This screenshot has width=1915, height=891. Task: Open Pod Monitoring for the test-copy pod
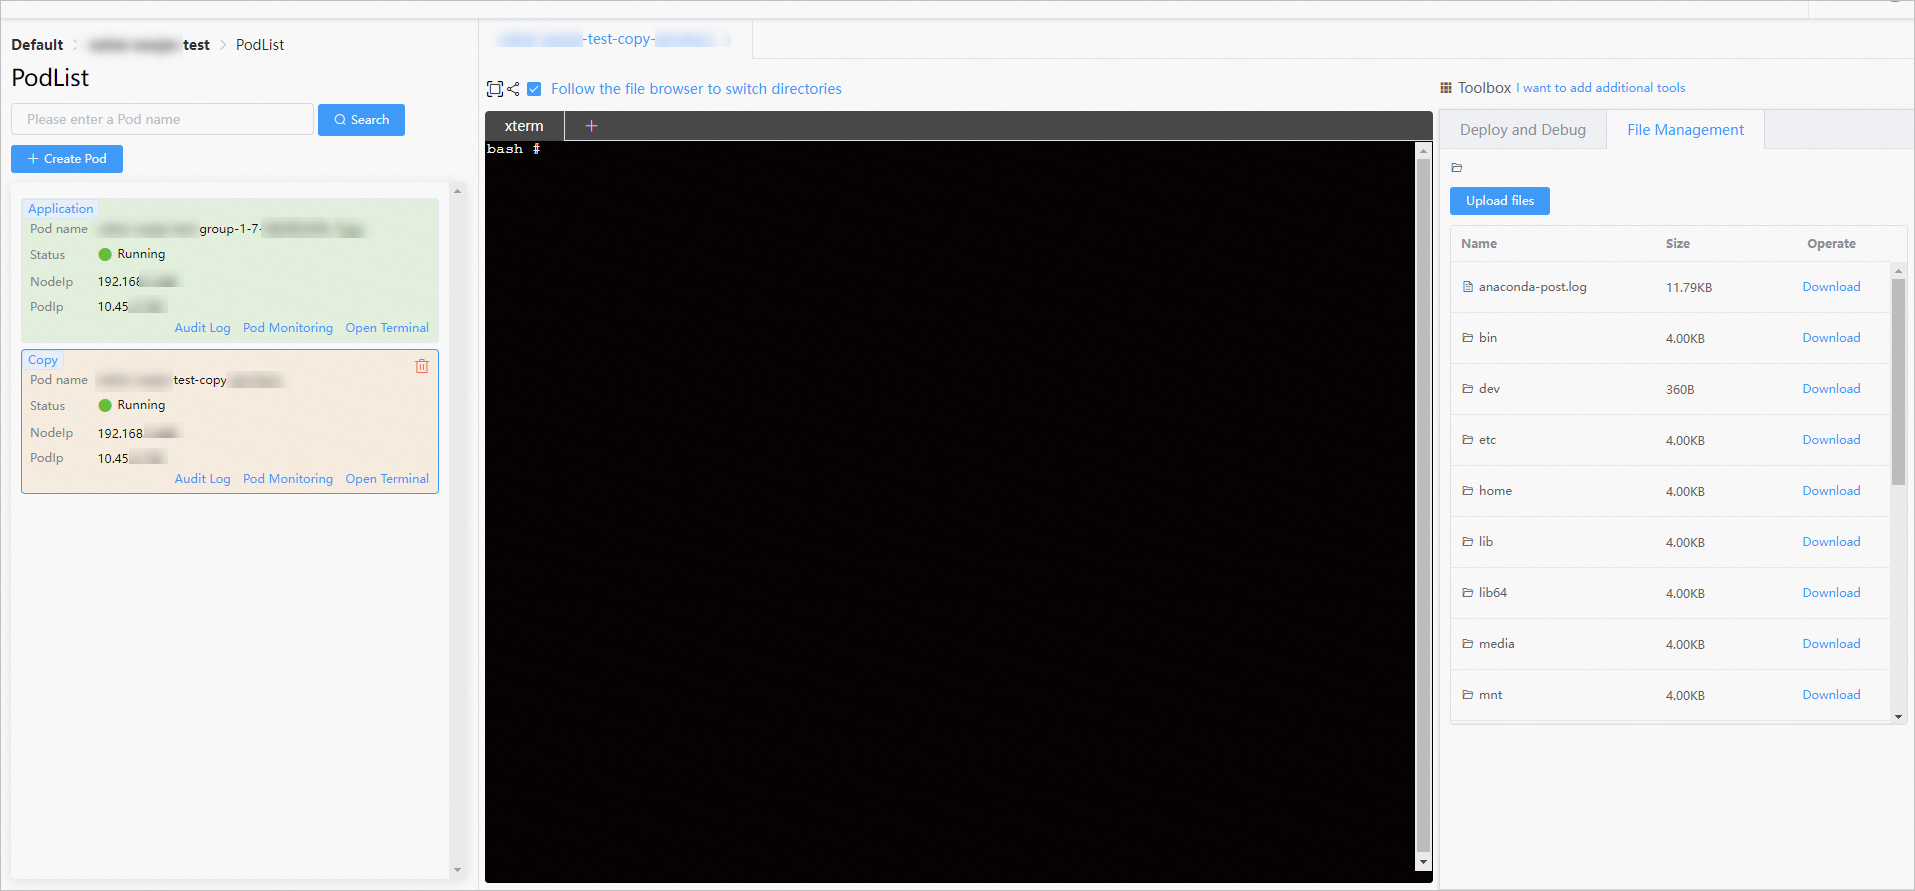(288, 479)
